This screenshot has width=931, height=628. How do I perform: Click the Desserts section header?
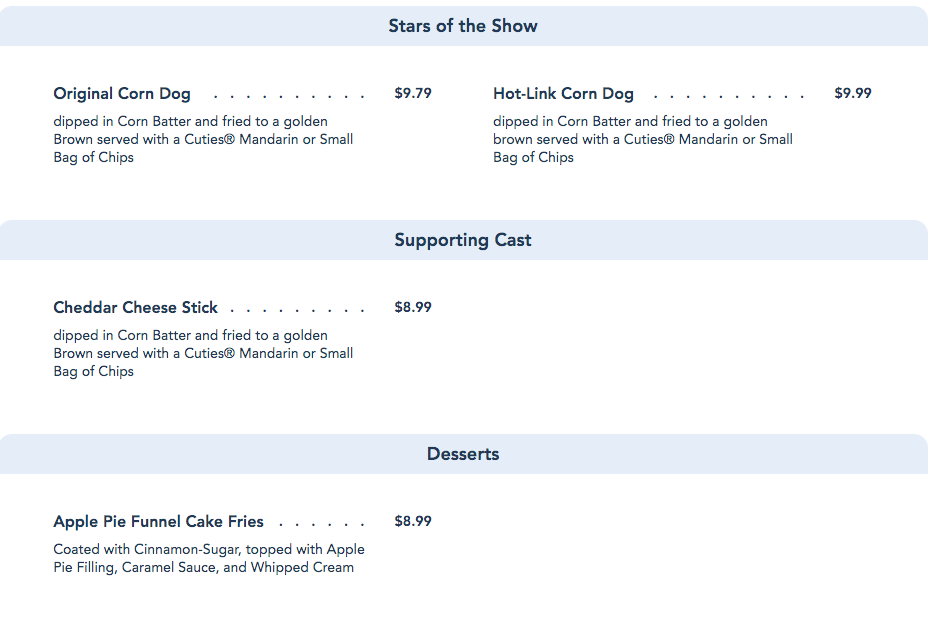(x=463, y=454)
